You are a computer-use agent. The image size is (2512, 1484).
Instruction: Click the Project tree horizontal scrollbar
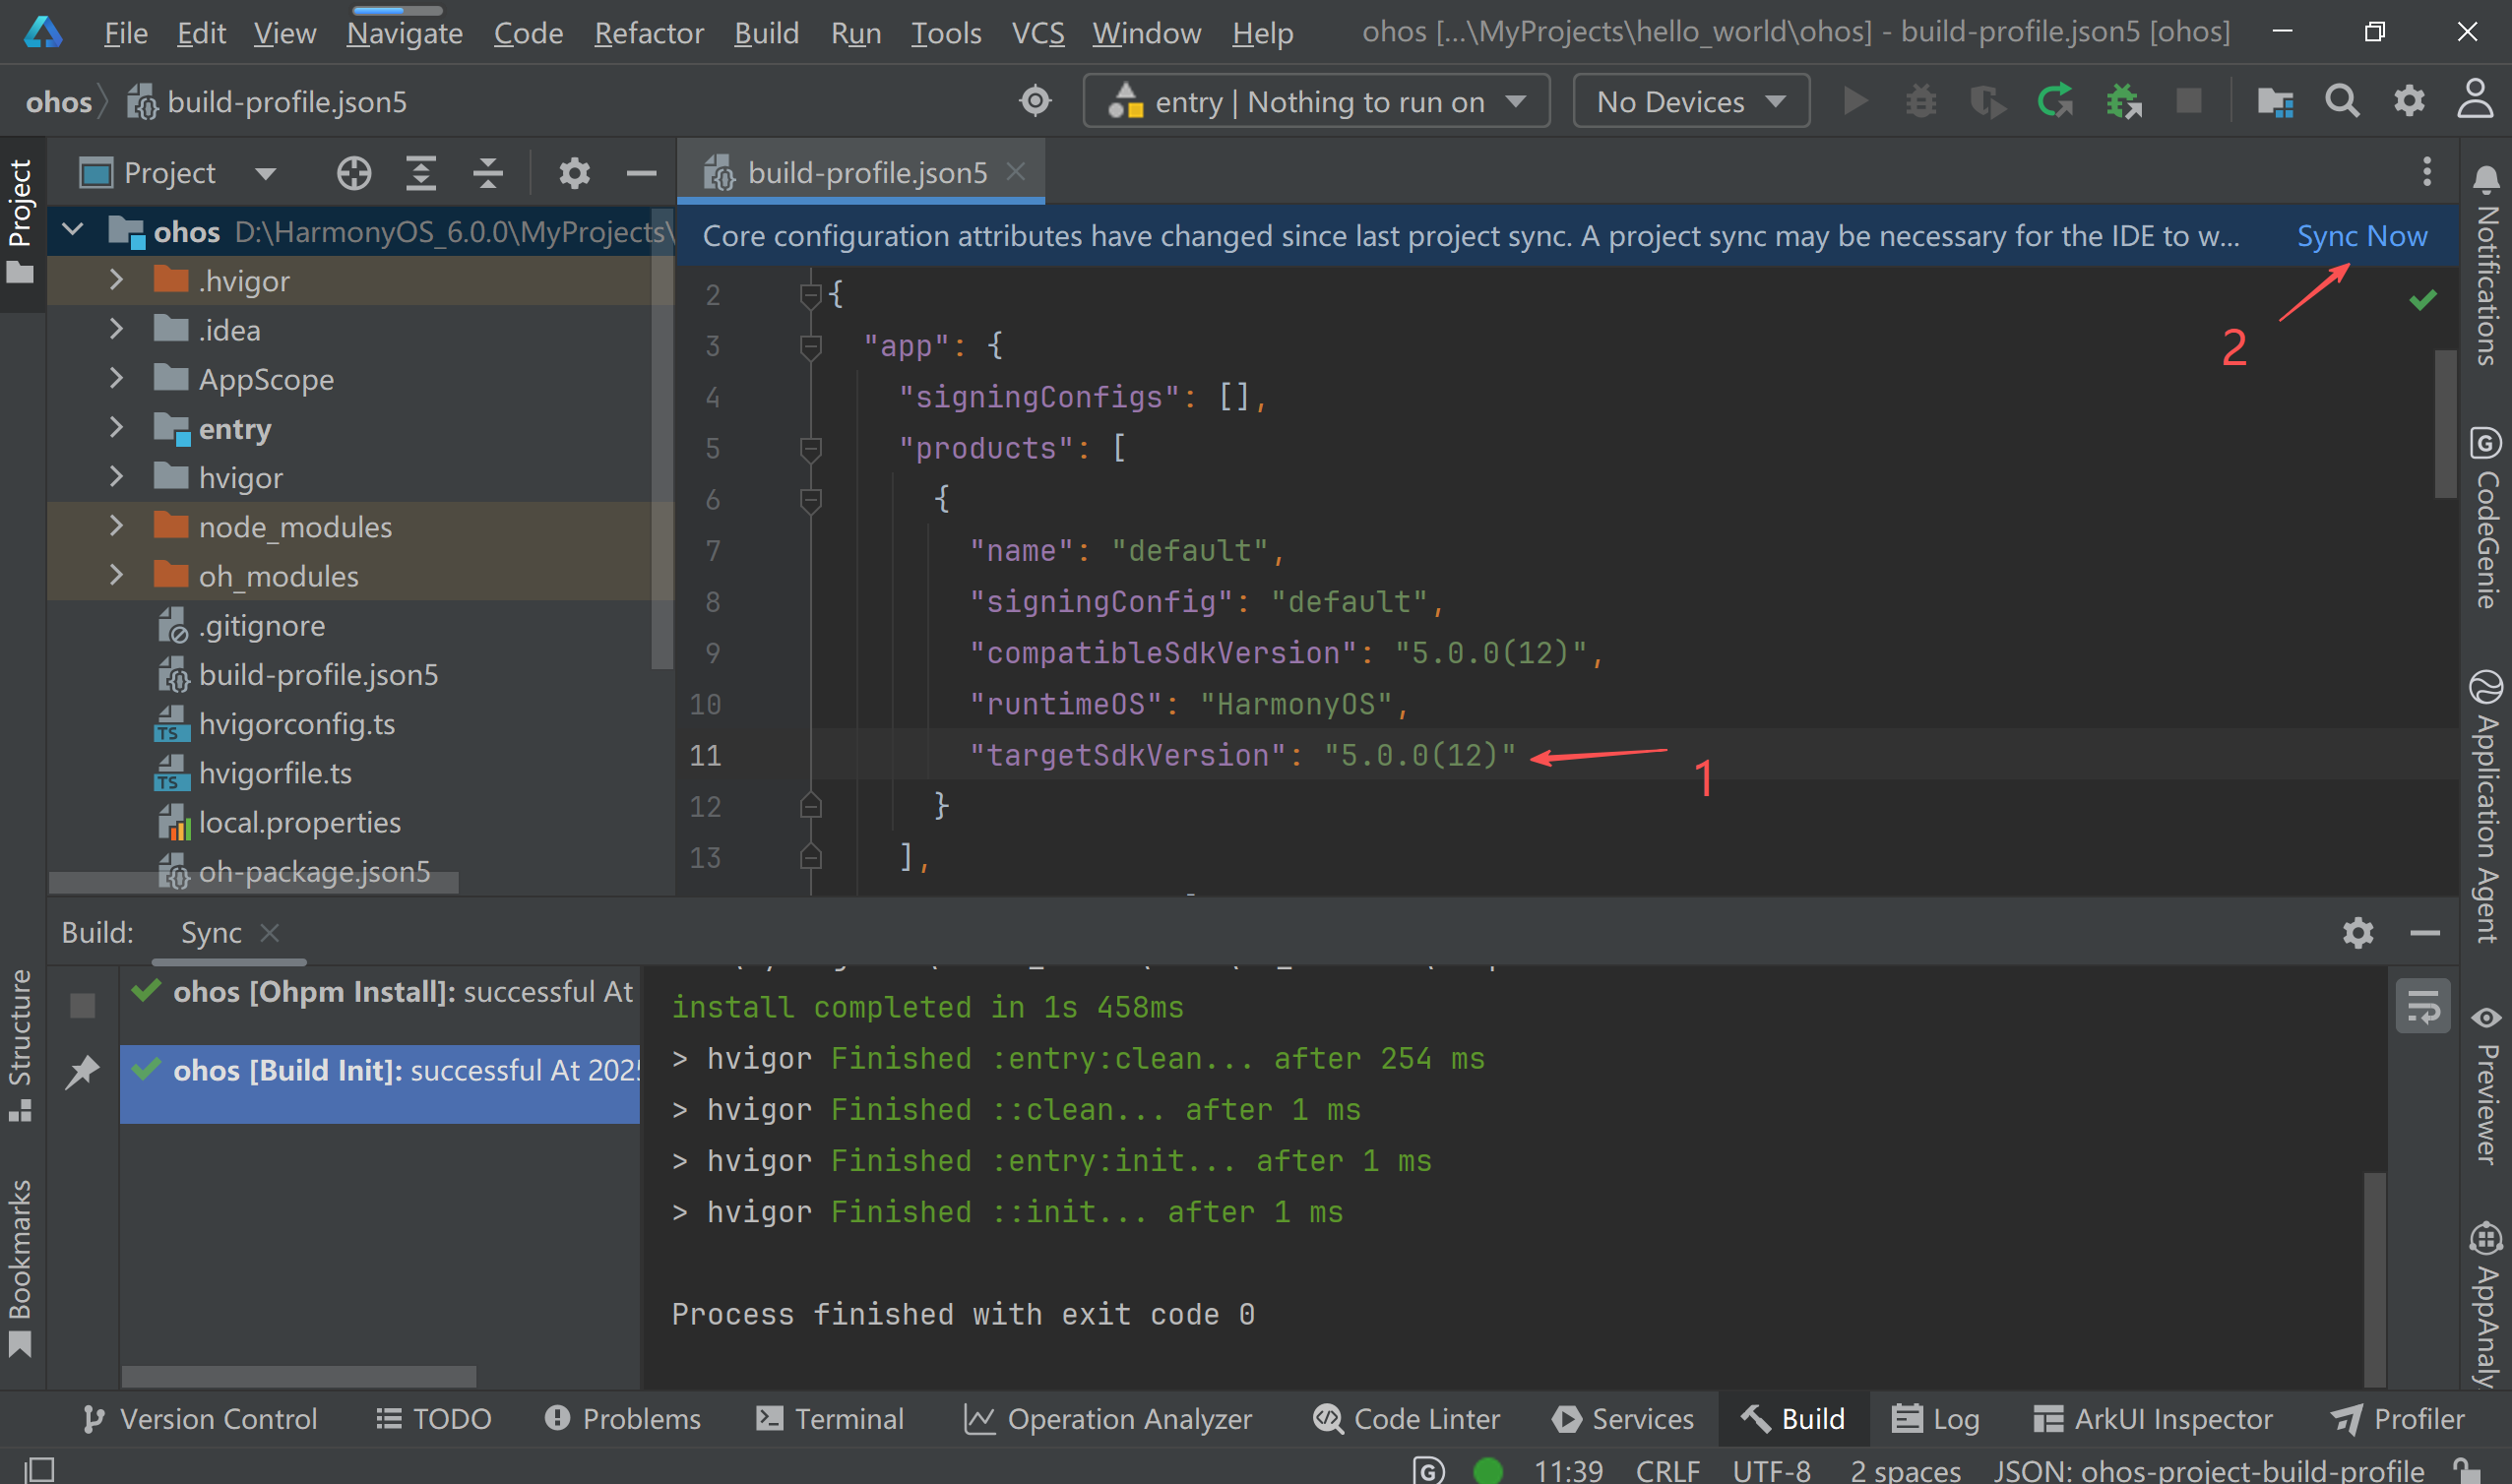tap(253, 883)
